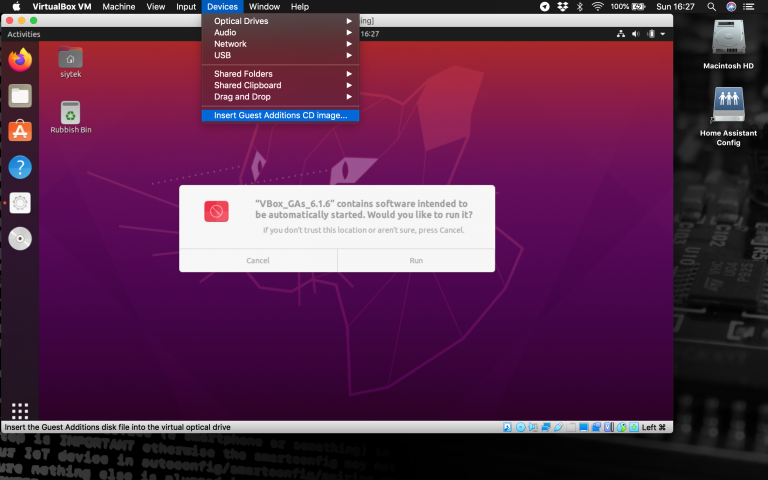Open Firefox from the Ubuntu dock

click(x=20, y=60)
